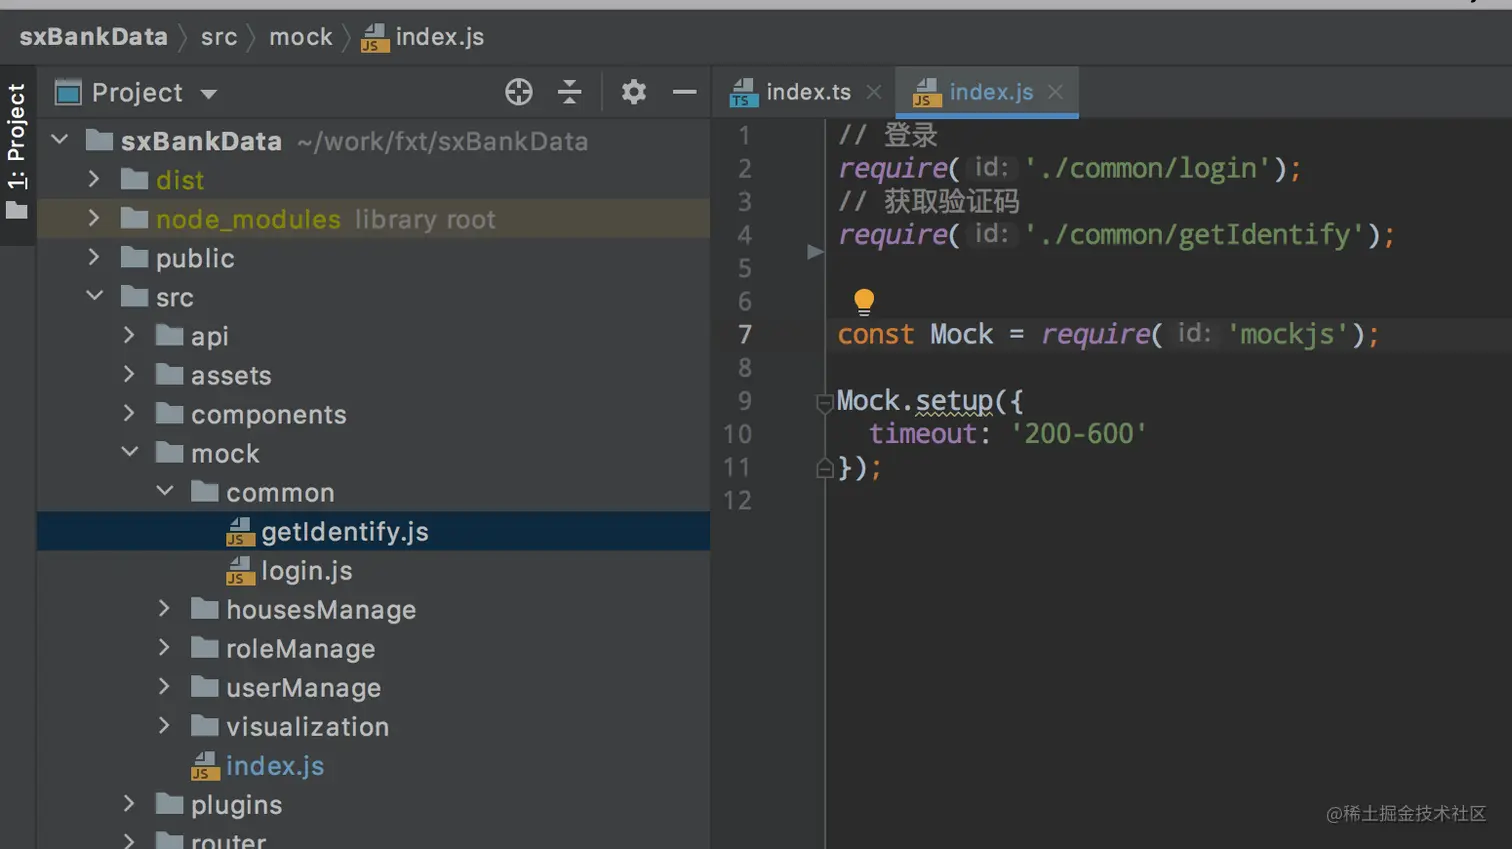Viewport: 1512px width, 849px height.
Task: Click the sxBankData breadcrumb
Action: 94,37
